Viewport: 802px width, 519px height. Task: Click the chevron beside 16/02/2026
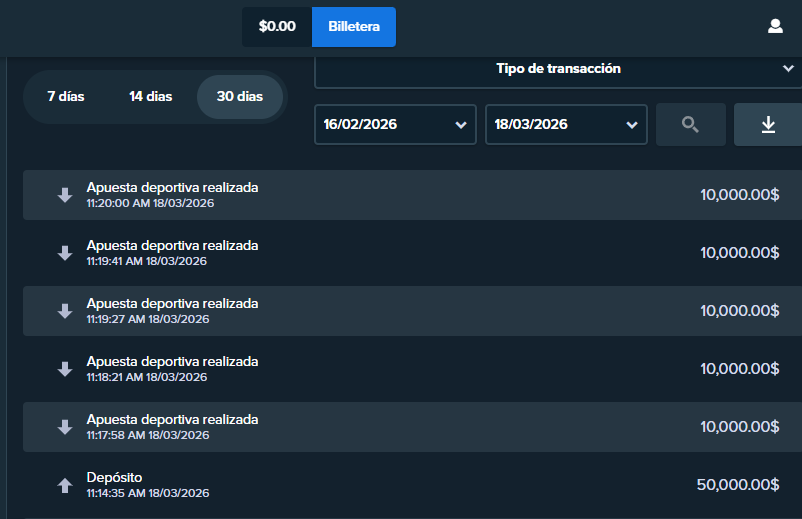[461, 125]
